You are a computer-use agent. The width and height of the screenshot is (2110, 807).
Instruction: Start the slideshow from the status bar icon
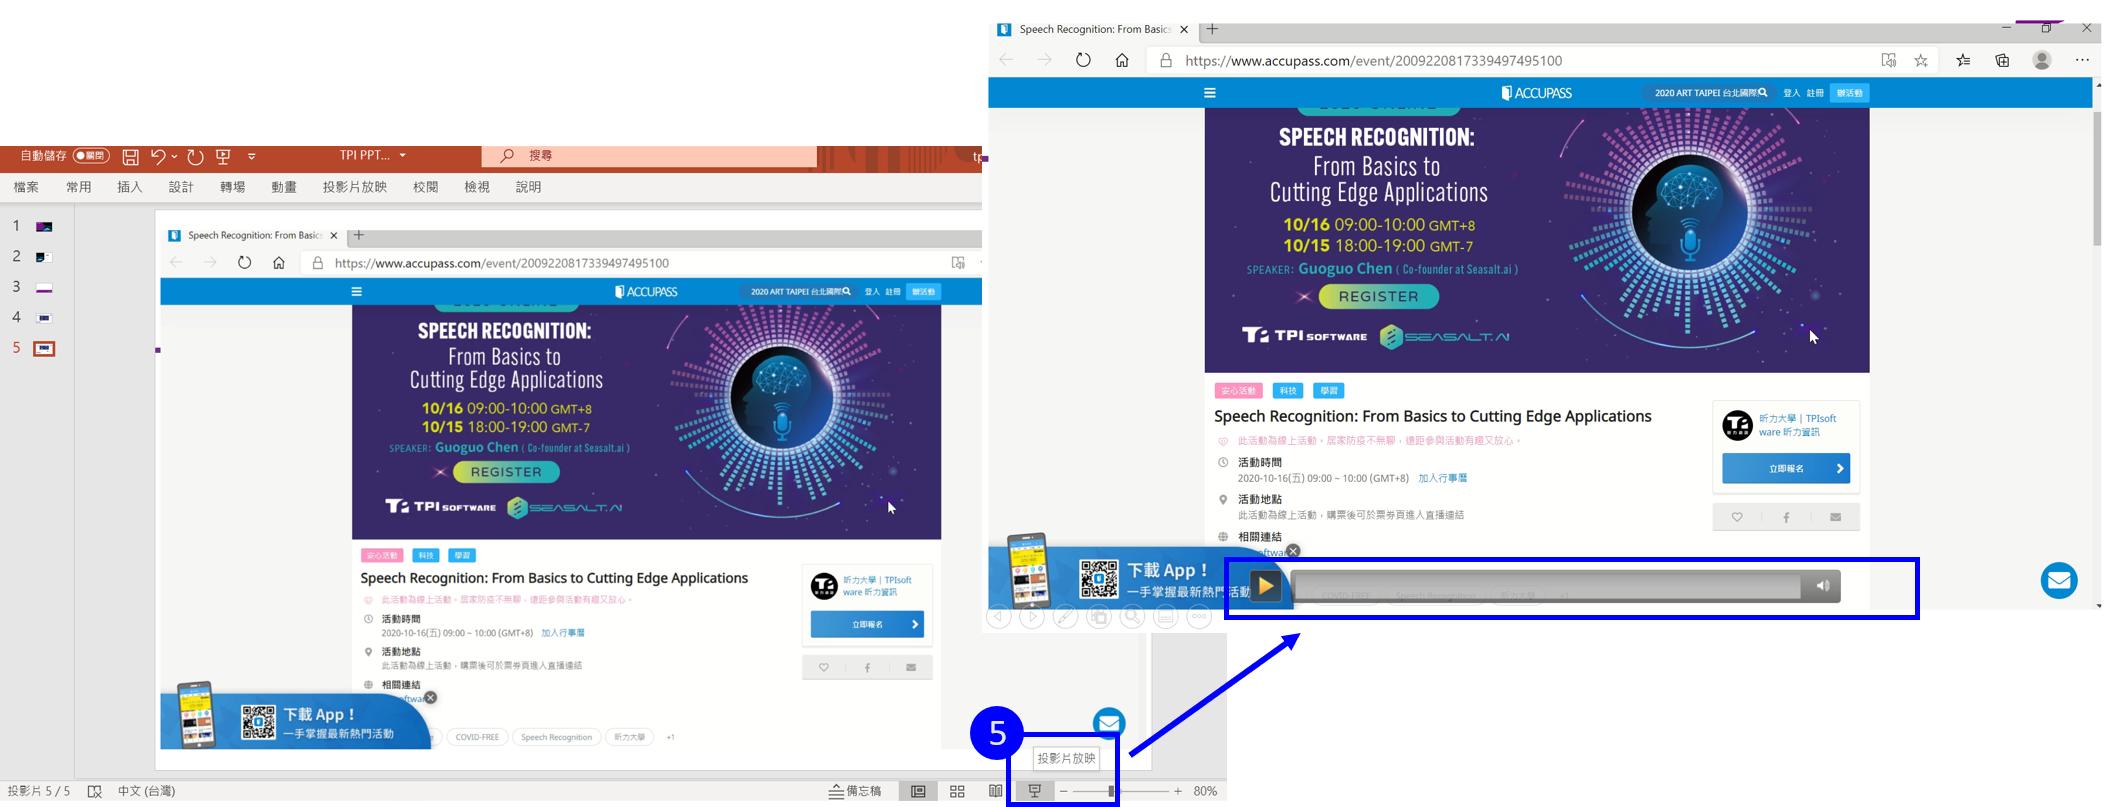[x=1035, y=791]
